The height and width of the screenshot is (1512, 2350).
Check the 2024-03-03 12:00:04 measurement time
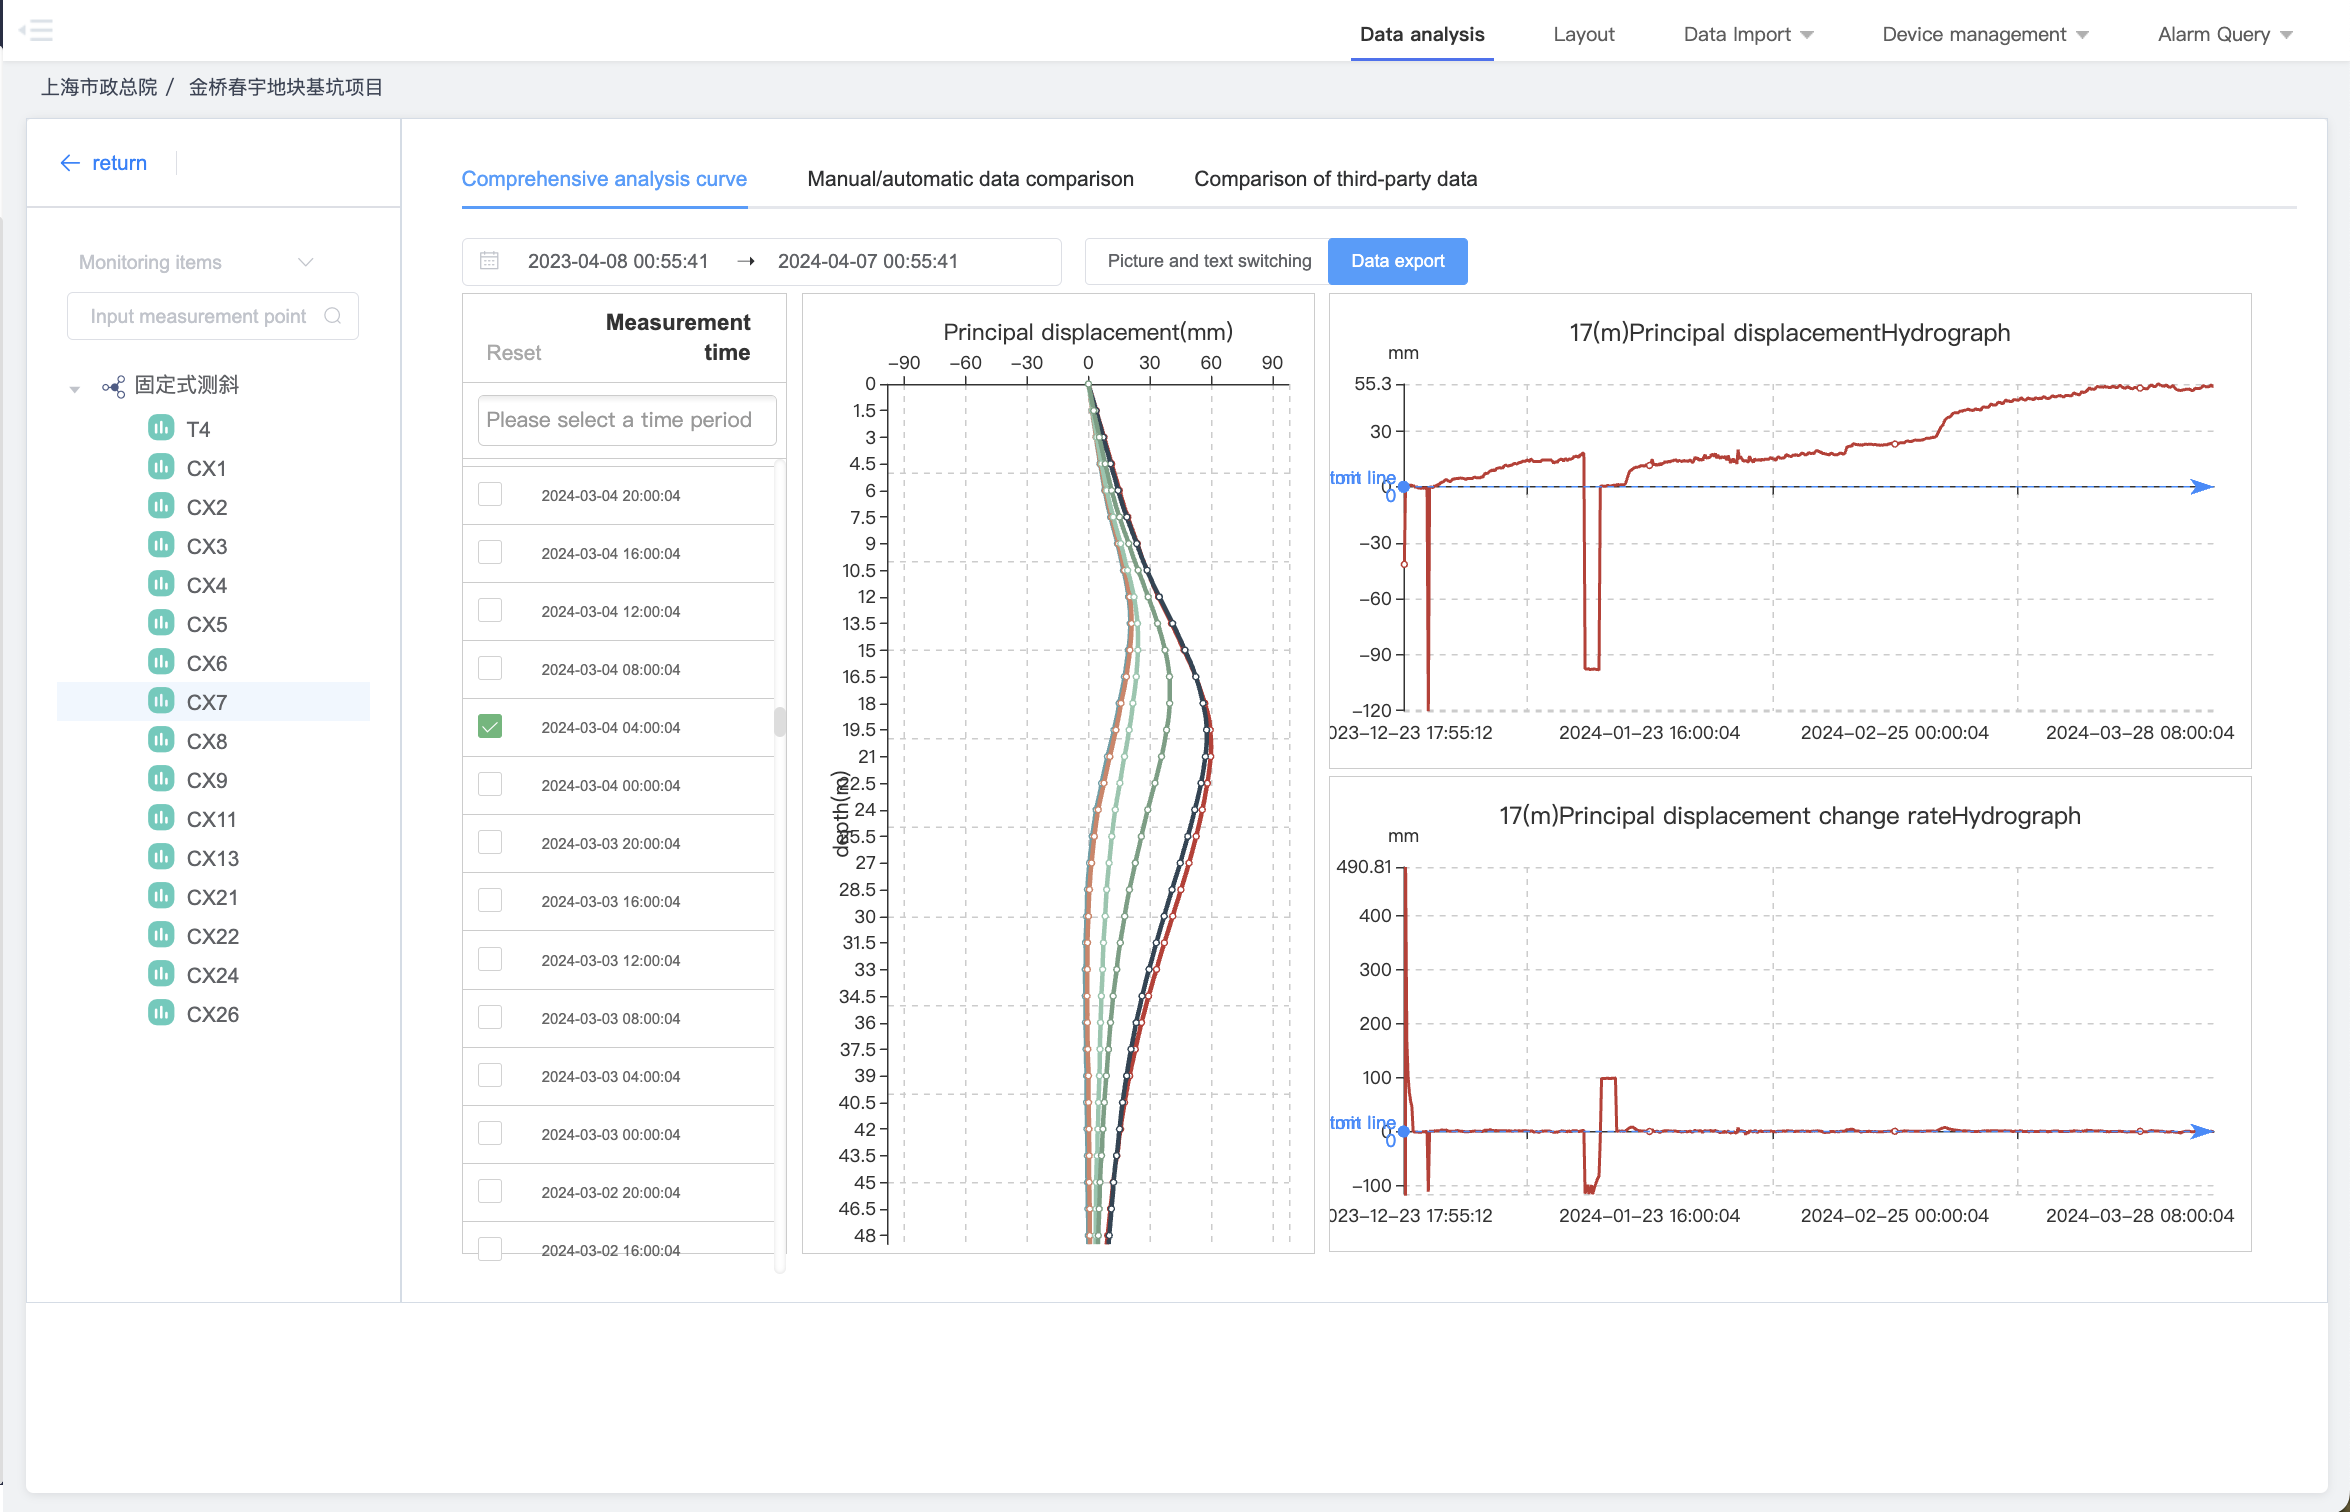pos(490,960)
